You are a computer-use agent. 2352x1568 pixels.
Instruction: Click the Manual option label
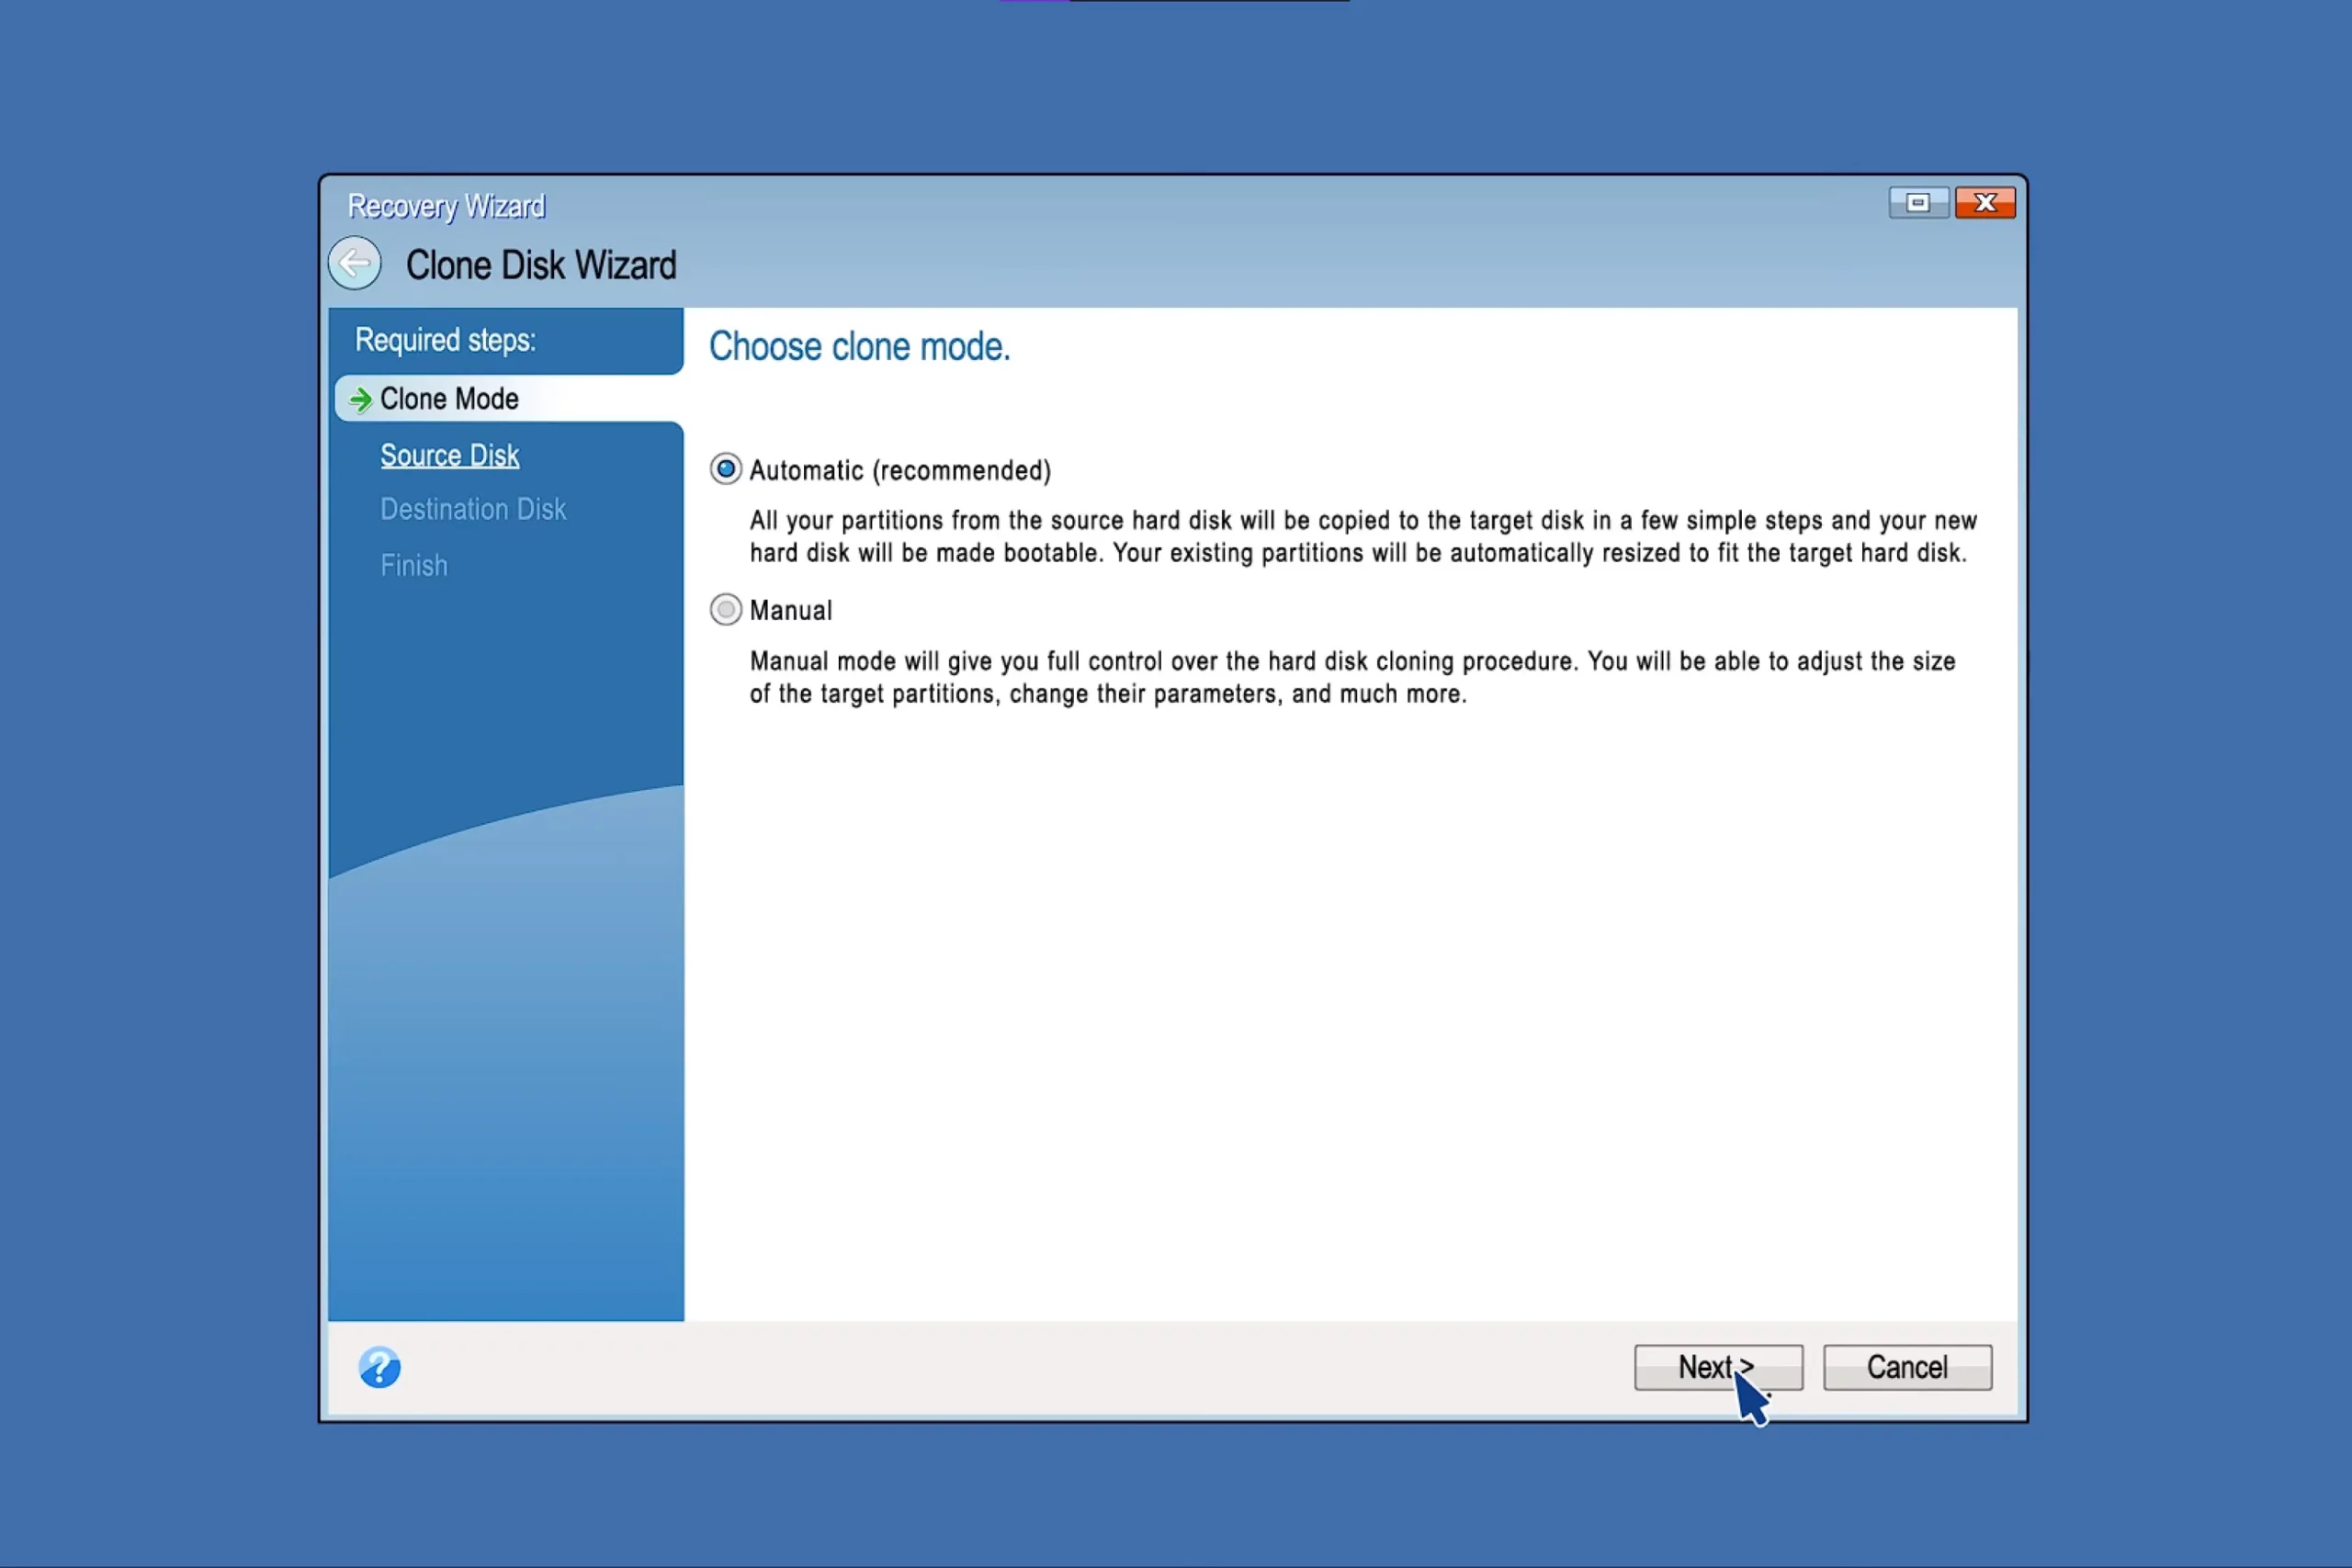click(790, 610)
